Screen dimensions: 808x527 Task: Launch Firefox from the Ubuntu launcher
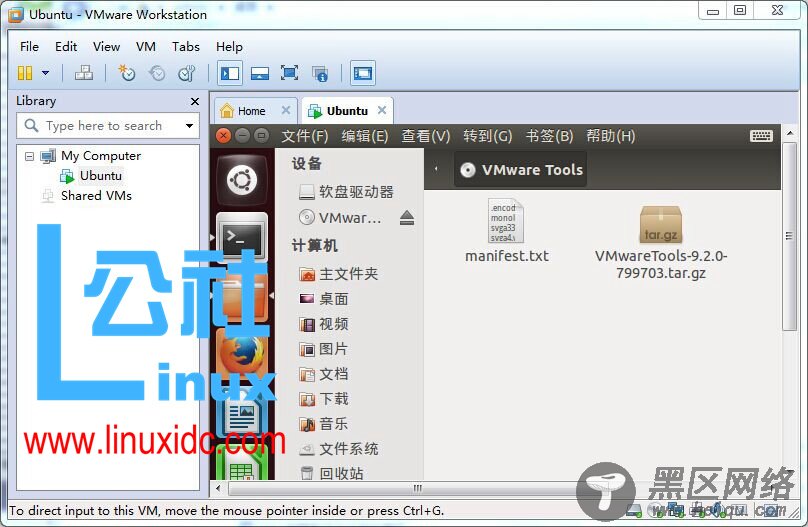[x=242, y=354]
